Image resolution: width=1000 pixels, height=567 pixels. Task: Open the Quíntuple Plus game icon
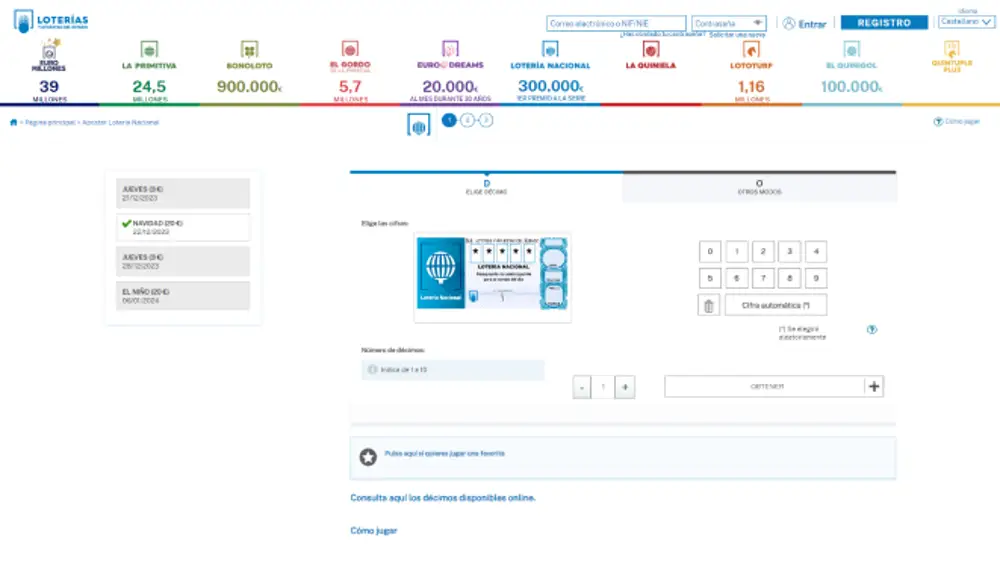tap(952, 48)
